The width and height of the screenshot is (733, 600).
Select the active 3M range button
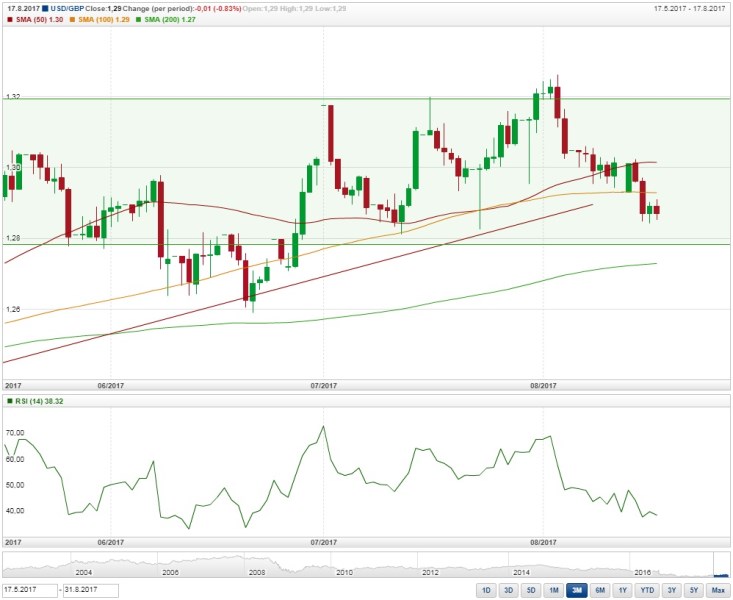click(x=577, y=591)
